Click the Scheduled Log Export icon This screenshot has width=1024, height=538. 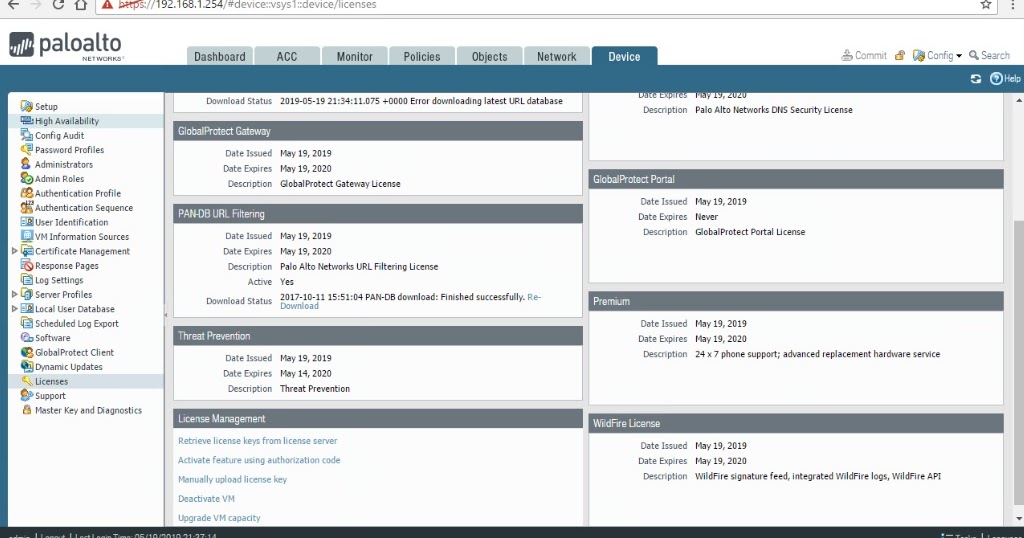coord(27,323)
